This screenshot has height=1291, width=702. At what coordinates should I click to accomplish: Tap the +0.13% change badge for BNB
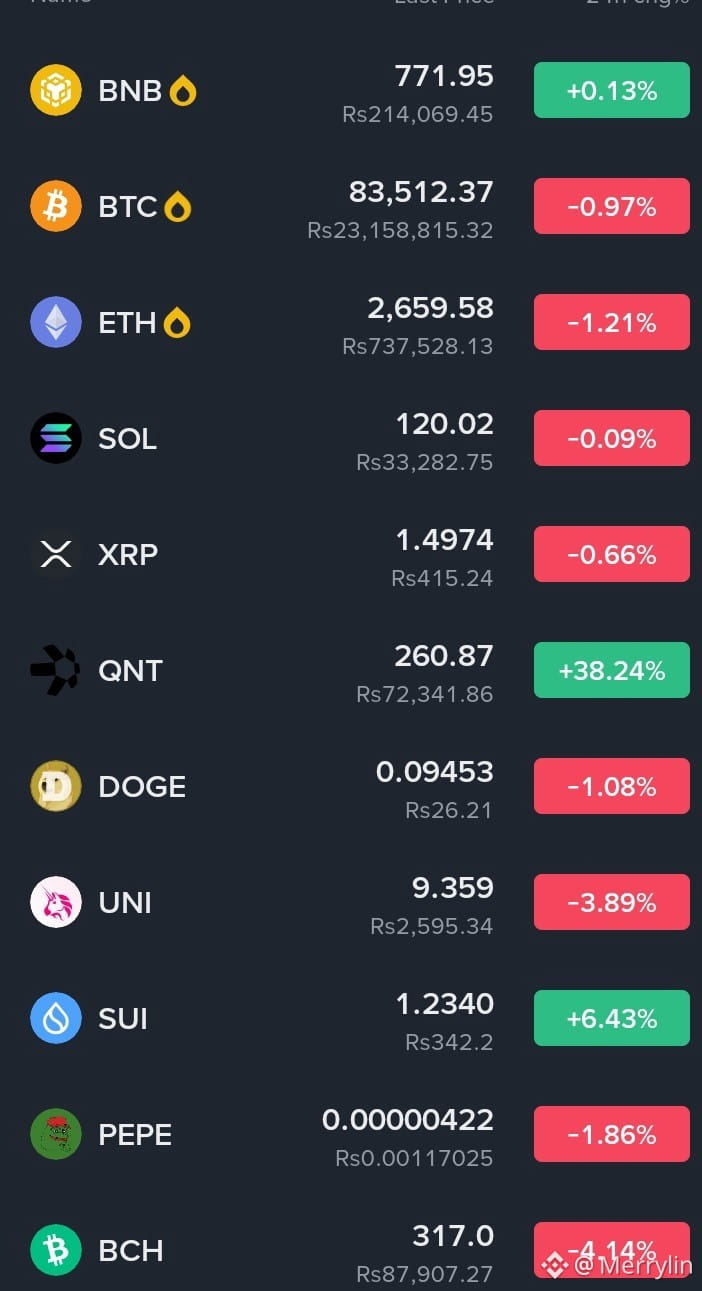(x=612, y=90)
